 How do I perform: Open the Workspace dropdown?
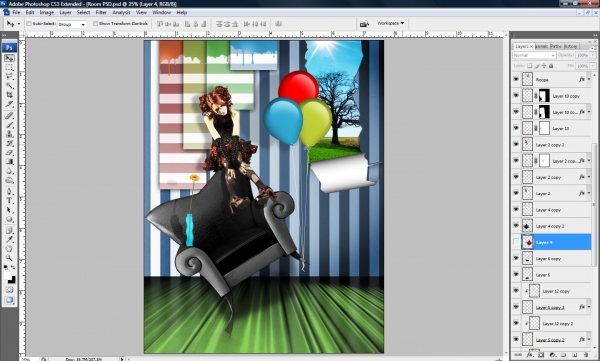(390, 23)
